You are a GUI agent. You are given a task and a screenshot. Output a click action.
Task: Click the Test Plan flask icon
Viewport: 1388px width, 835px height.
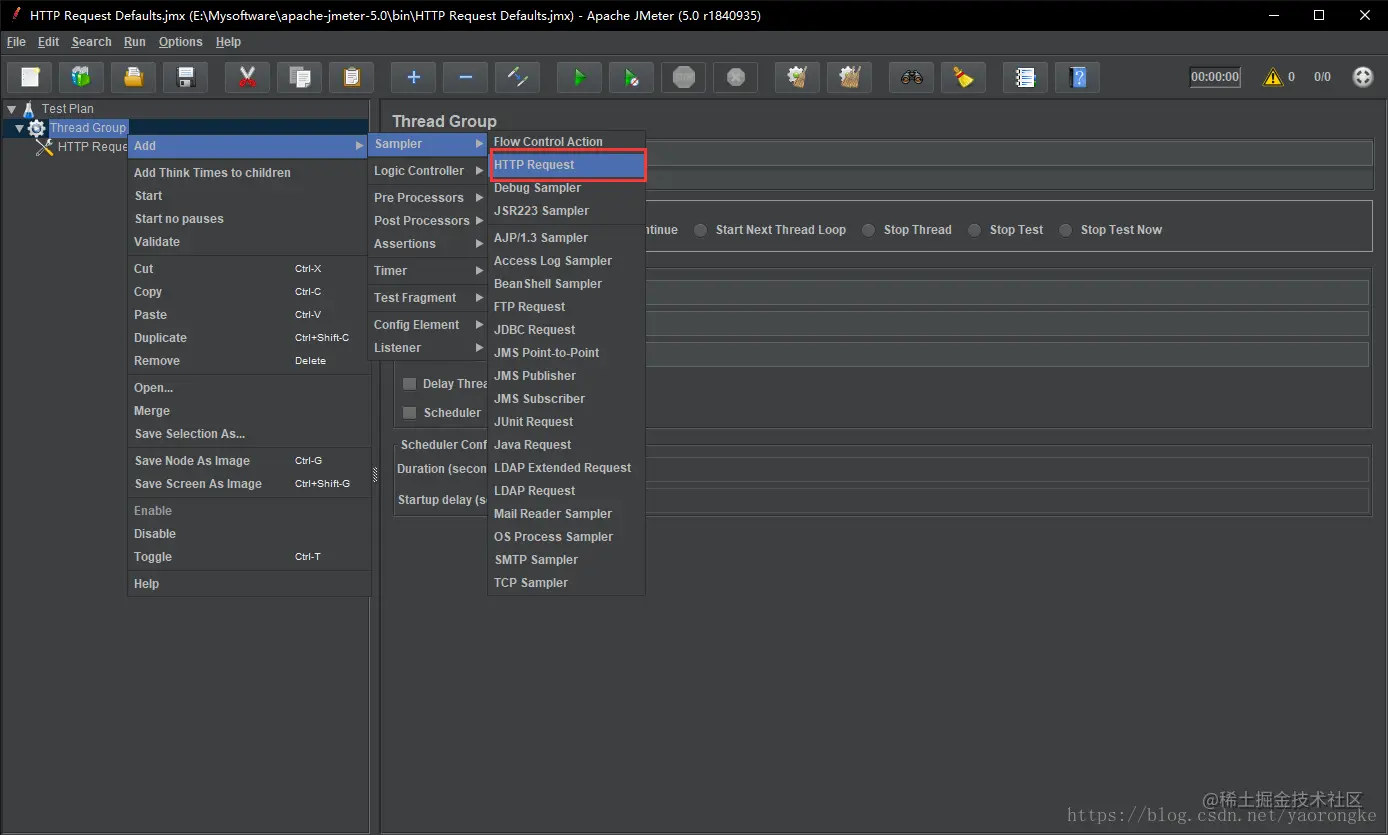pos(29,109)
